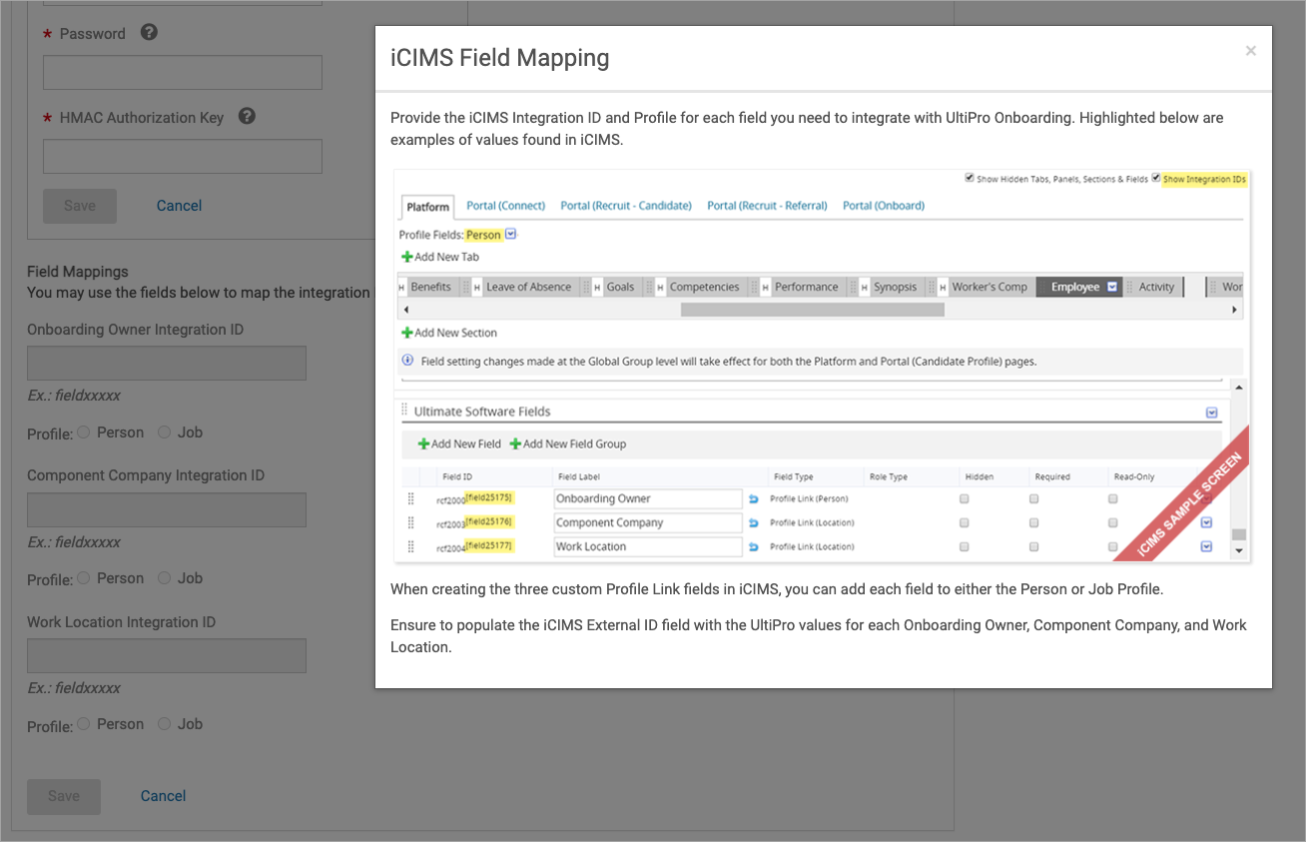1306x842 pixels.
Task: Focus the Password input field
Action: coord(182,72)
